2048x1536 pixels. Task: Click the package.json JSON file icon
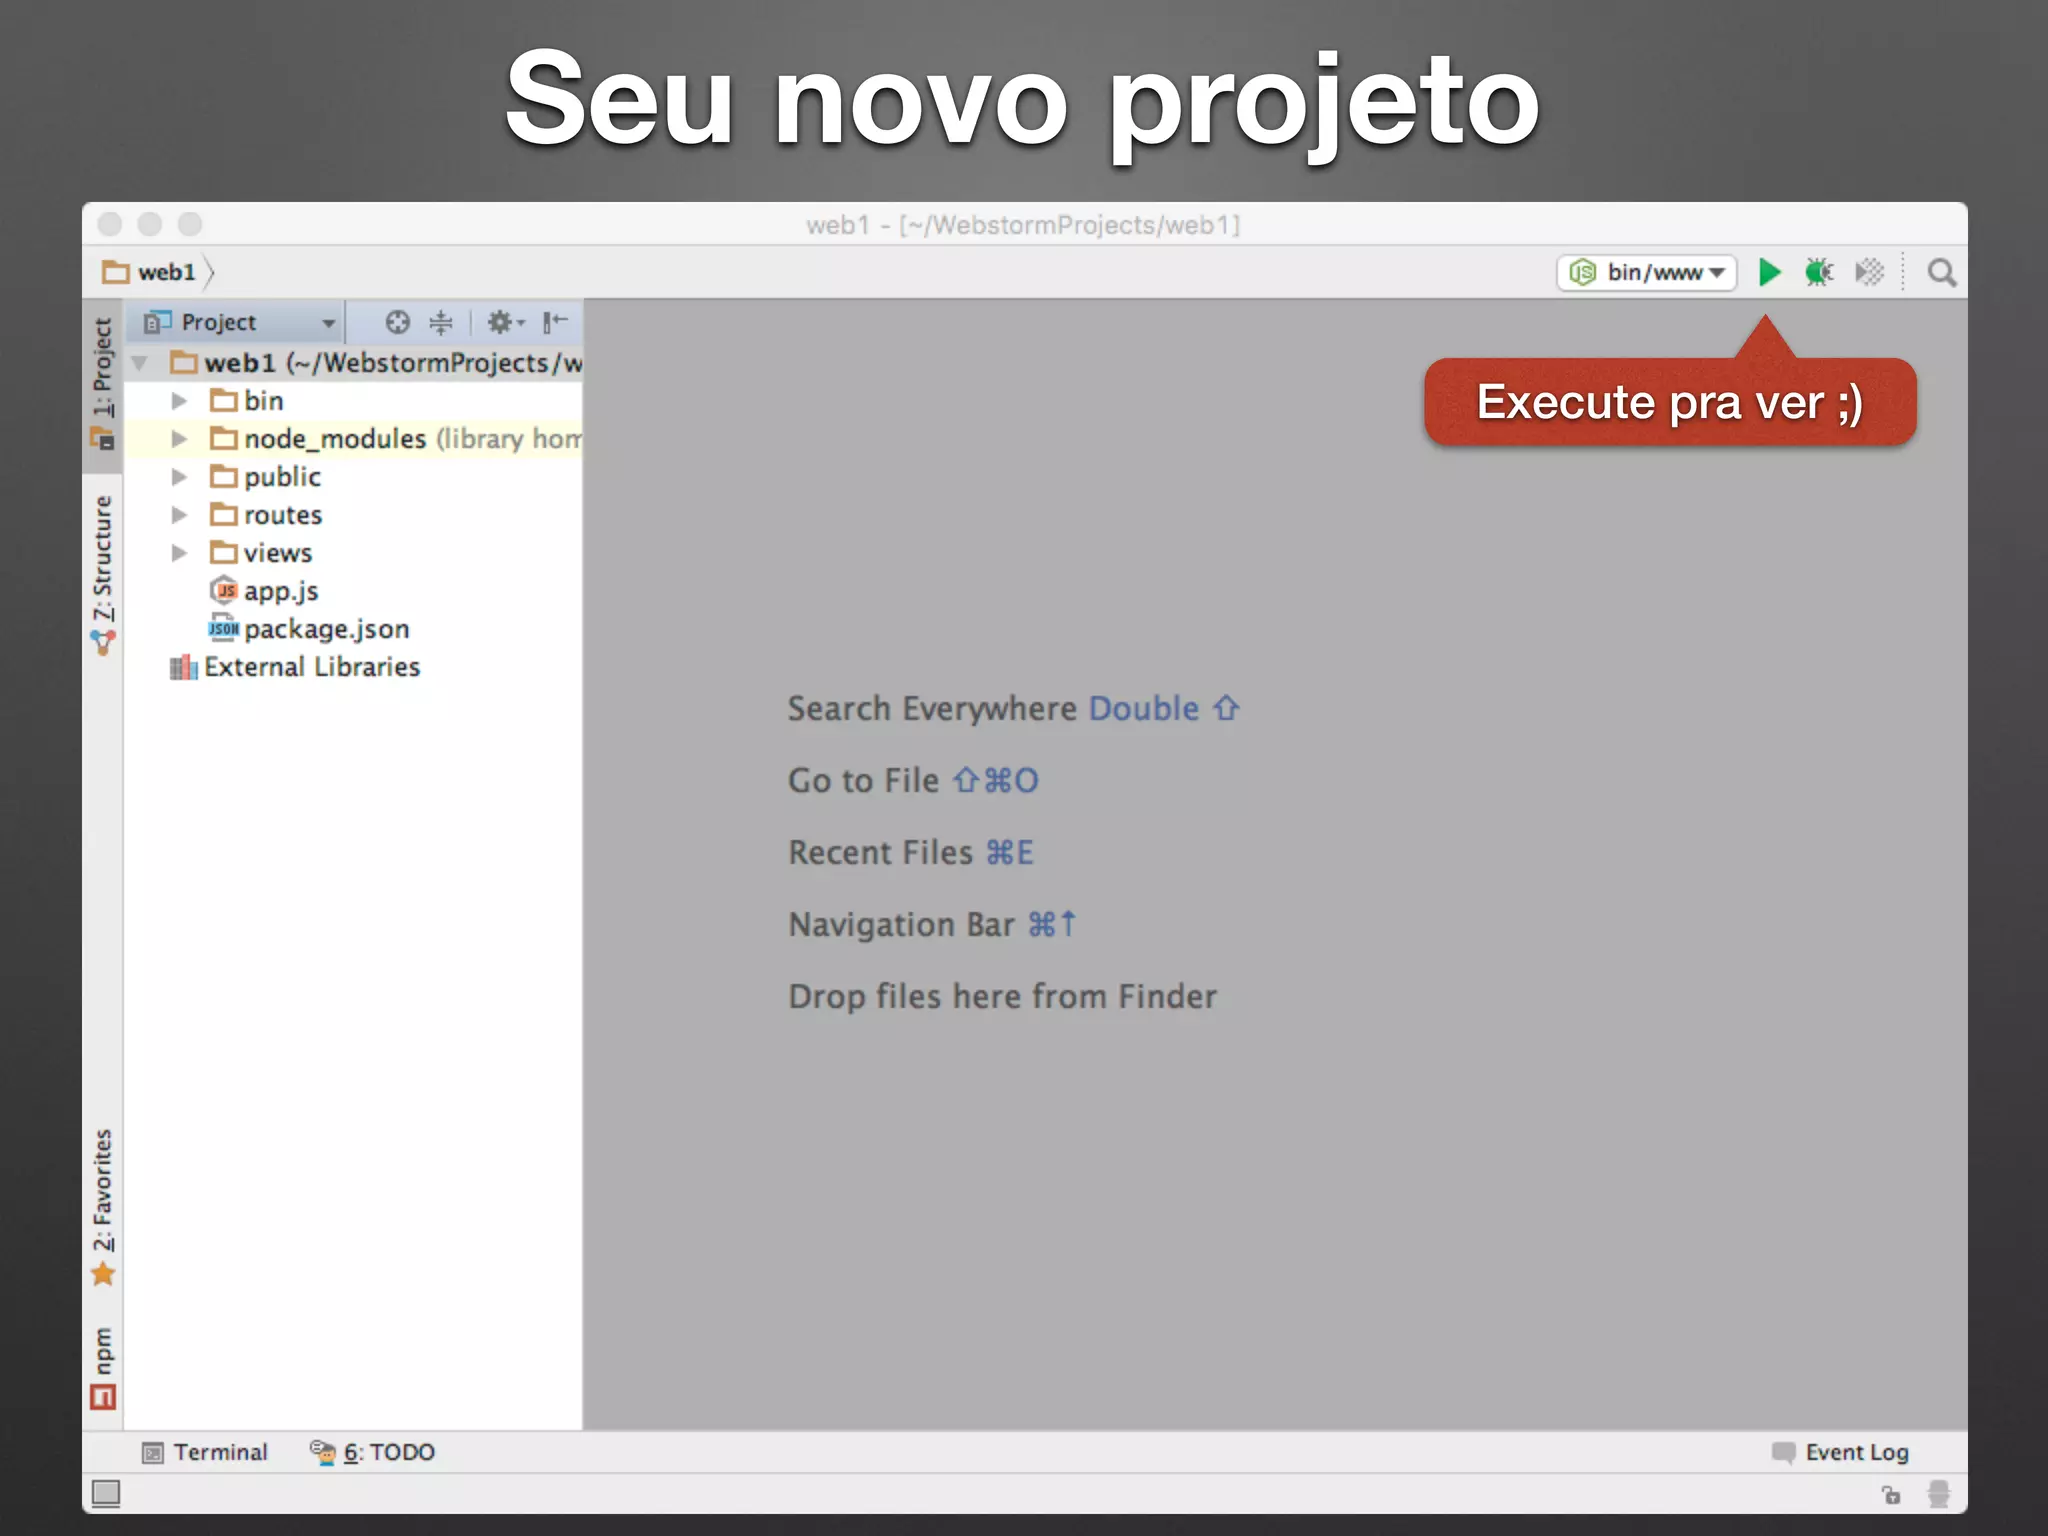(x=223, y=629)
